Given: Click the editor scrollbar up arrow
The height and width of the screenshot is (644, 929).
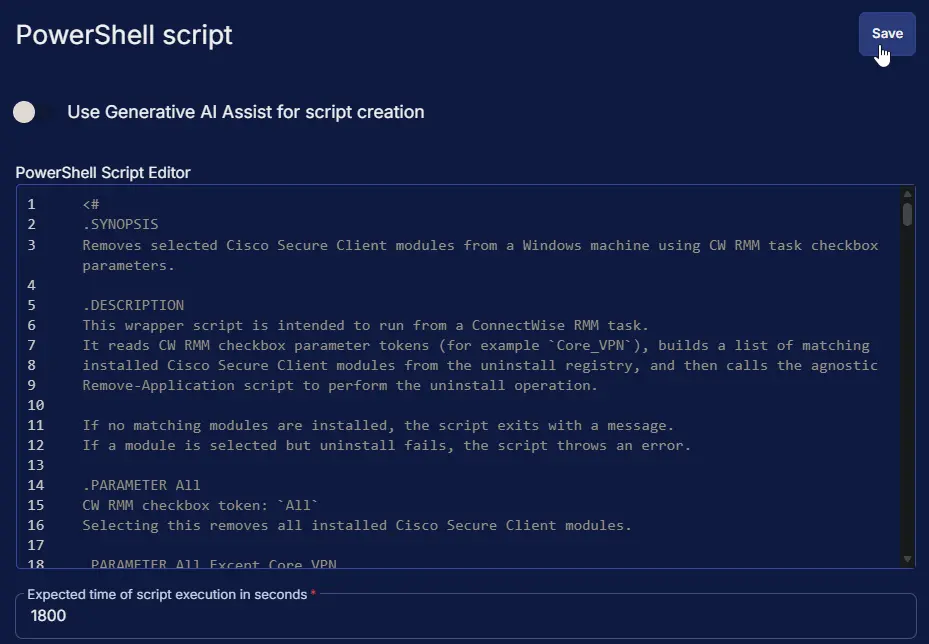Looking at the screenshot, I should 907,194.
